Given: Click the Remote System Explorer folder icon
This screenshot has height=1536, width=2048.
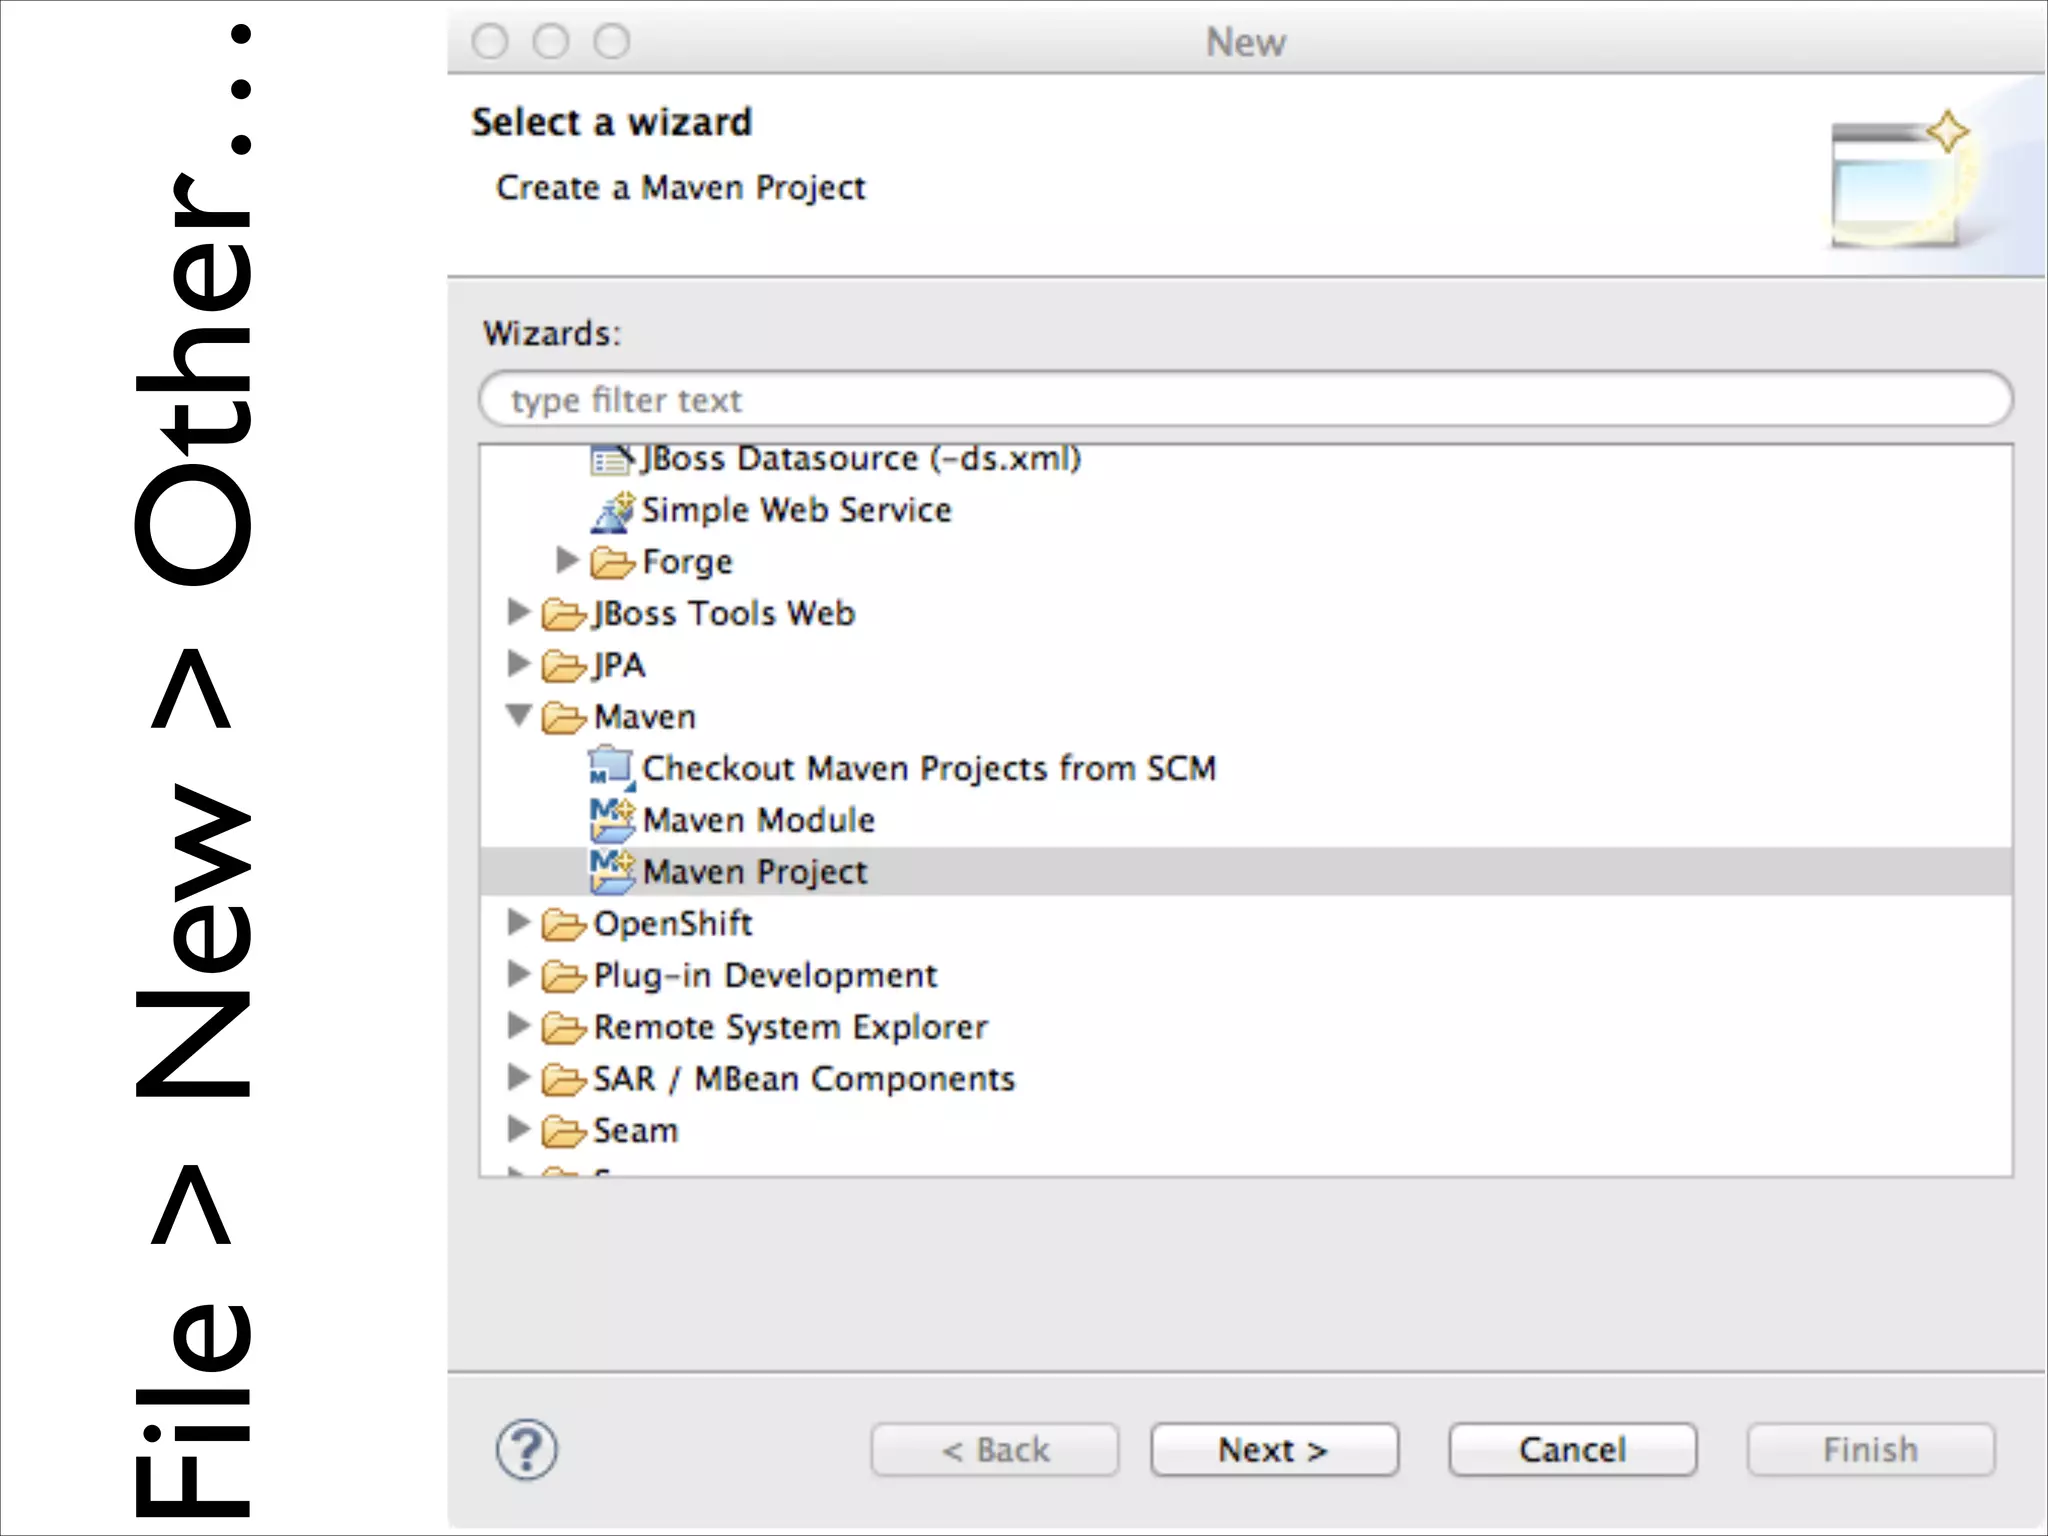Looking at the screenshot, I should [563, 1027].
